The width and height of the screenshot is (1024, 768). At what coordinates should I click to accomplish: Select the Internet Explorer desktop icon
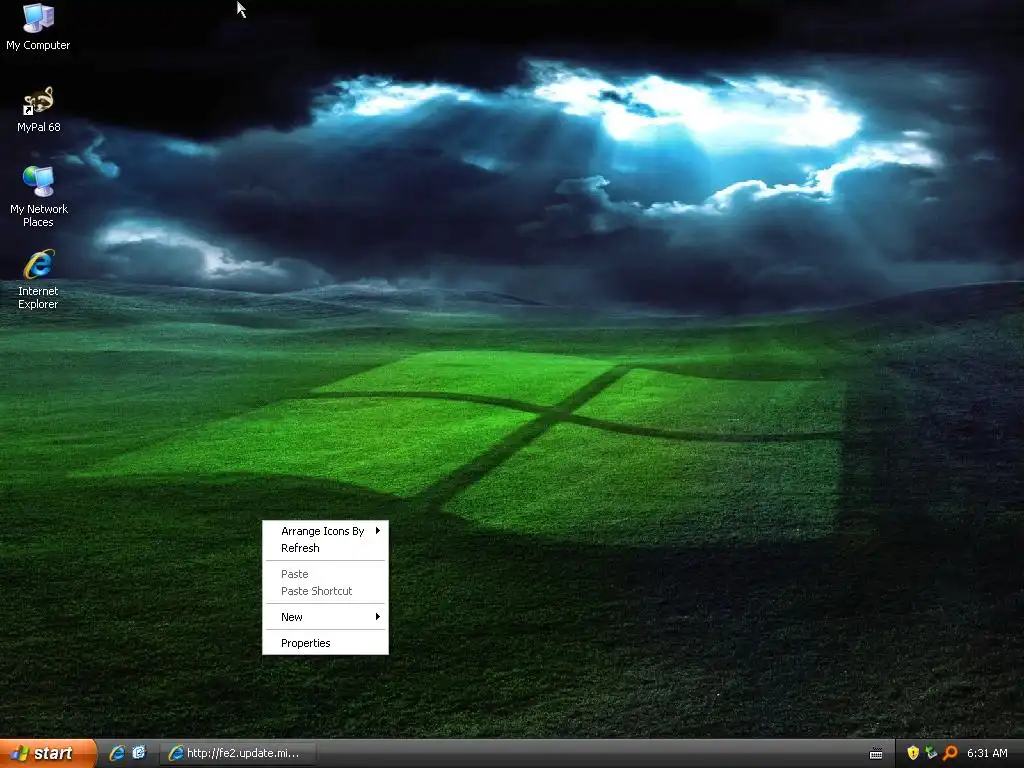click(x=38, y=279)
